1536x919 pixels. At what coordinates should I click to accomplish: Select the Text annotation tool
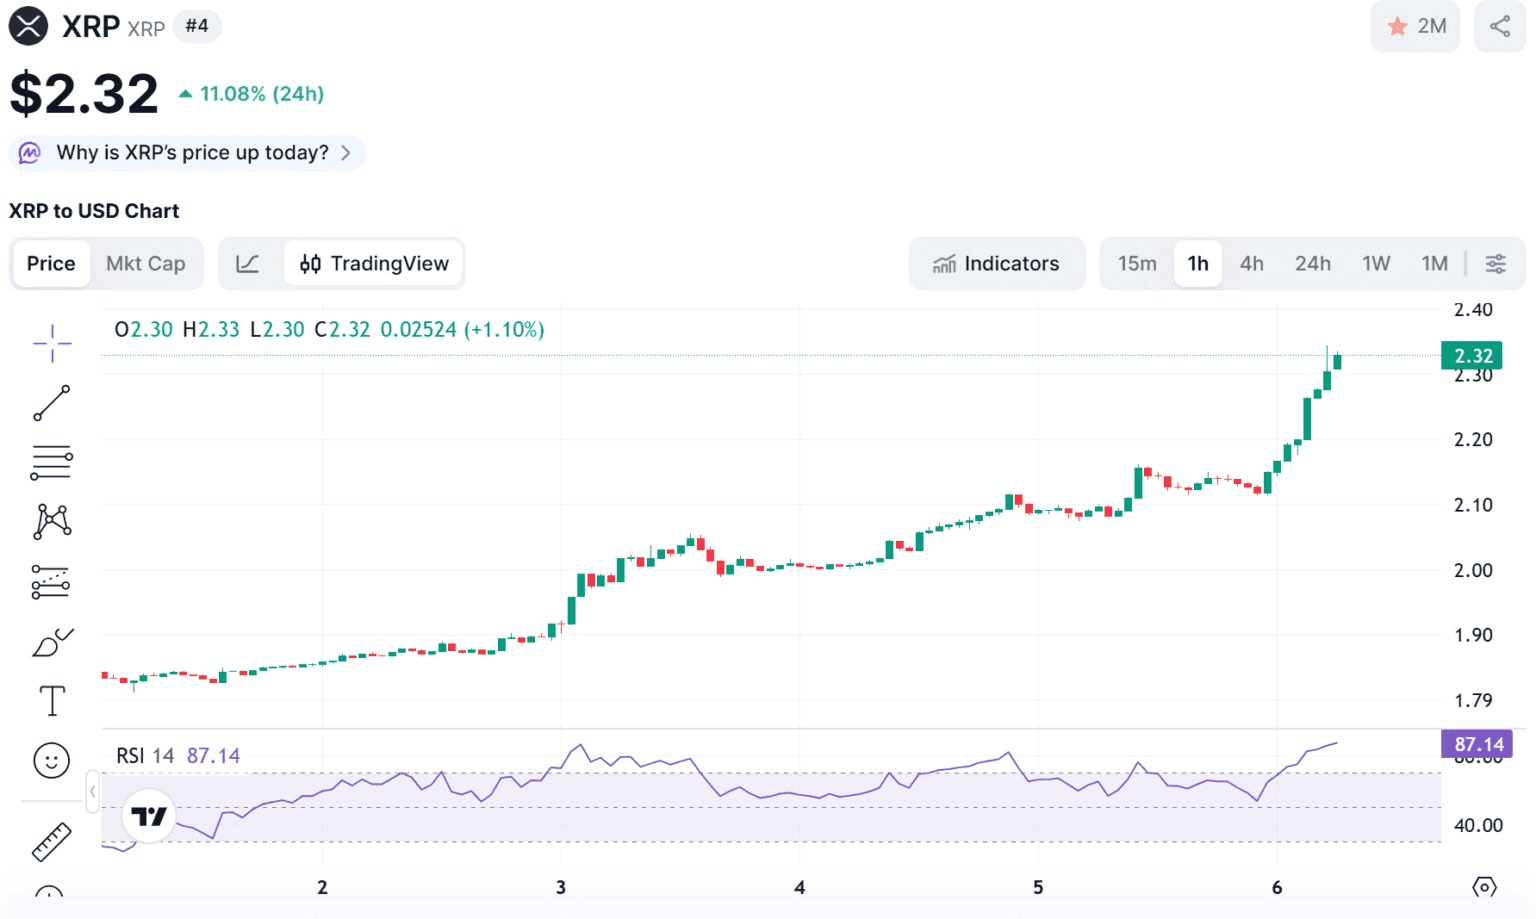pos(52,701)
